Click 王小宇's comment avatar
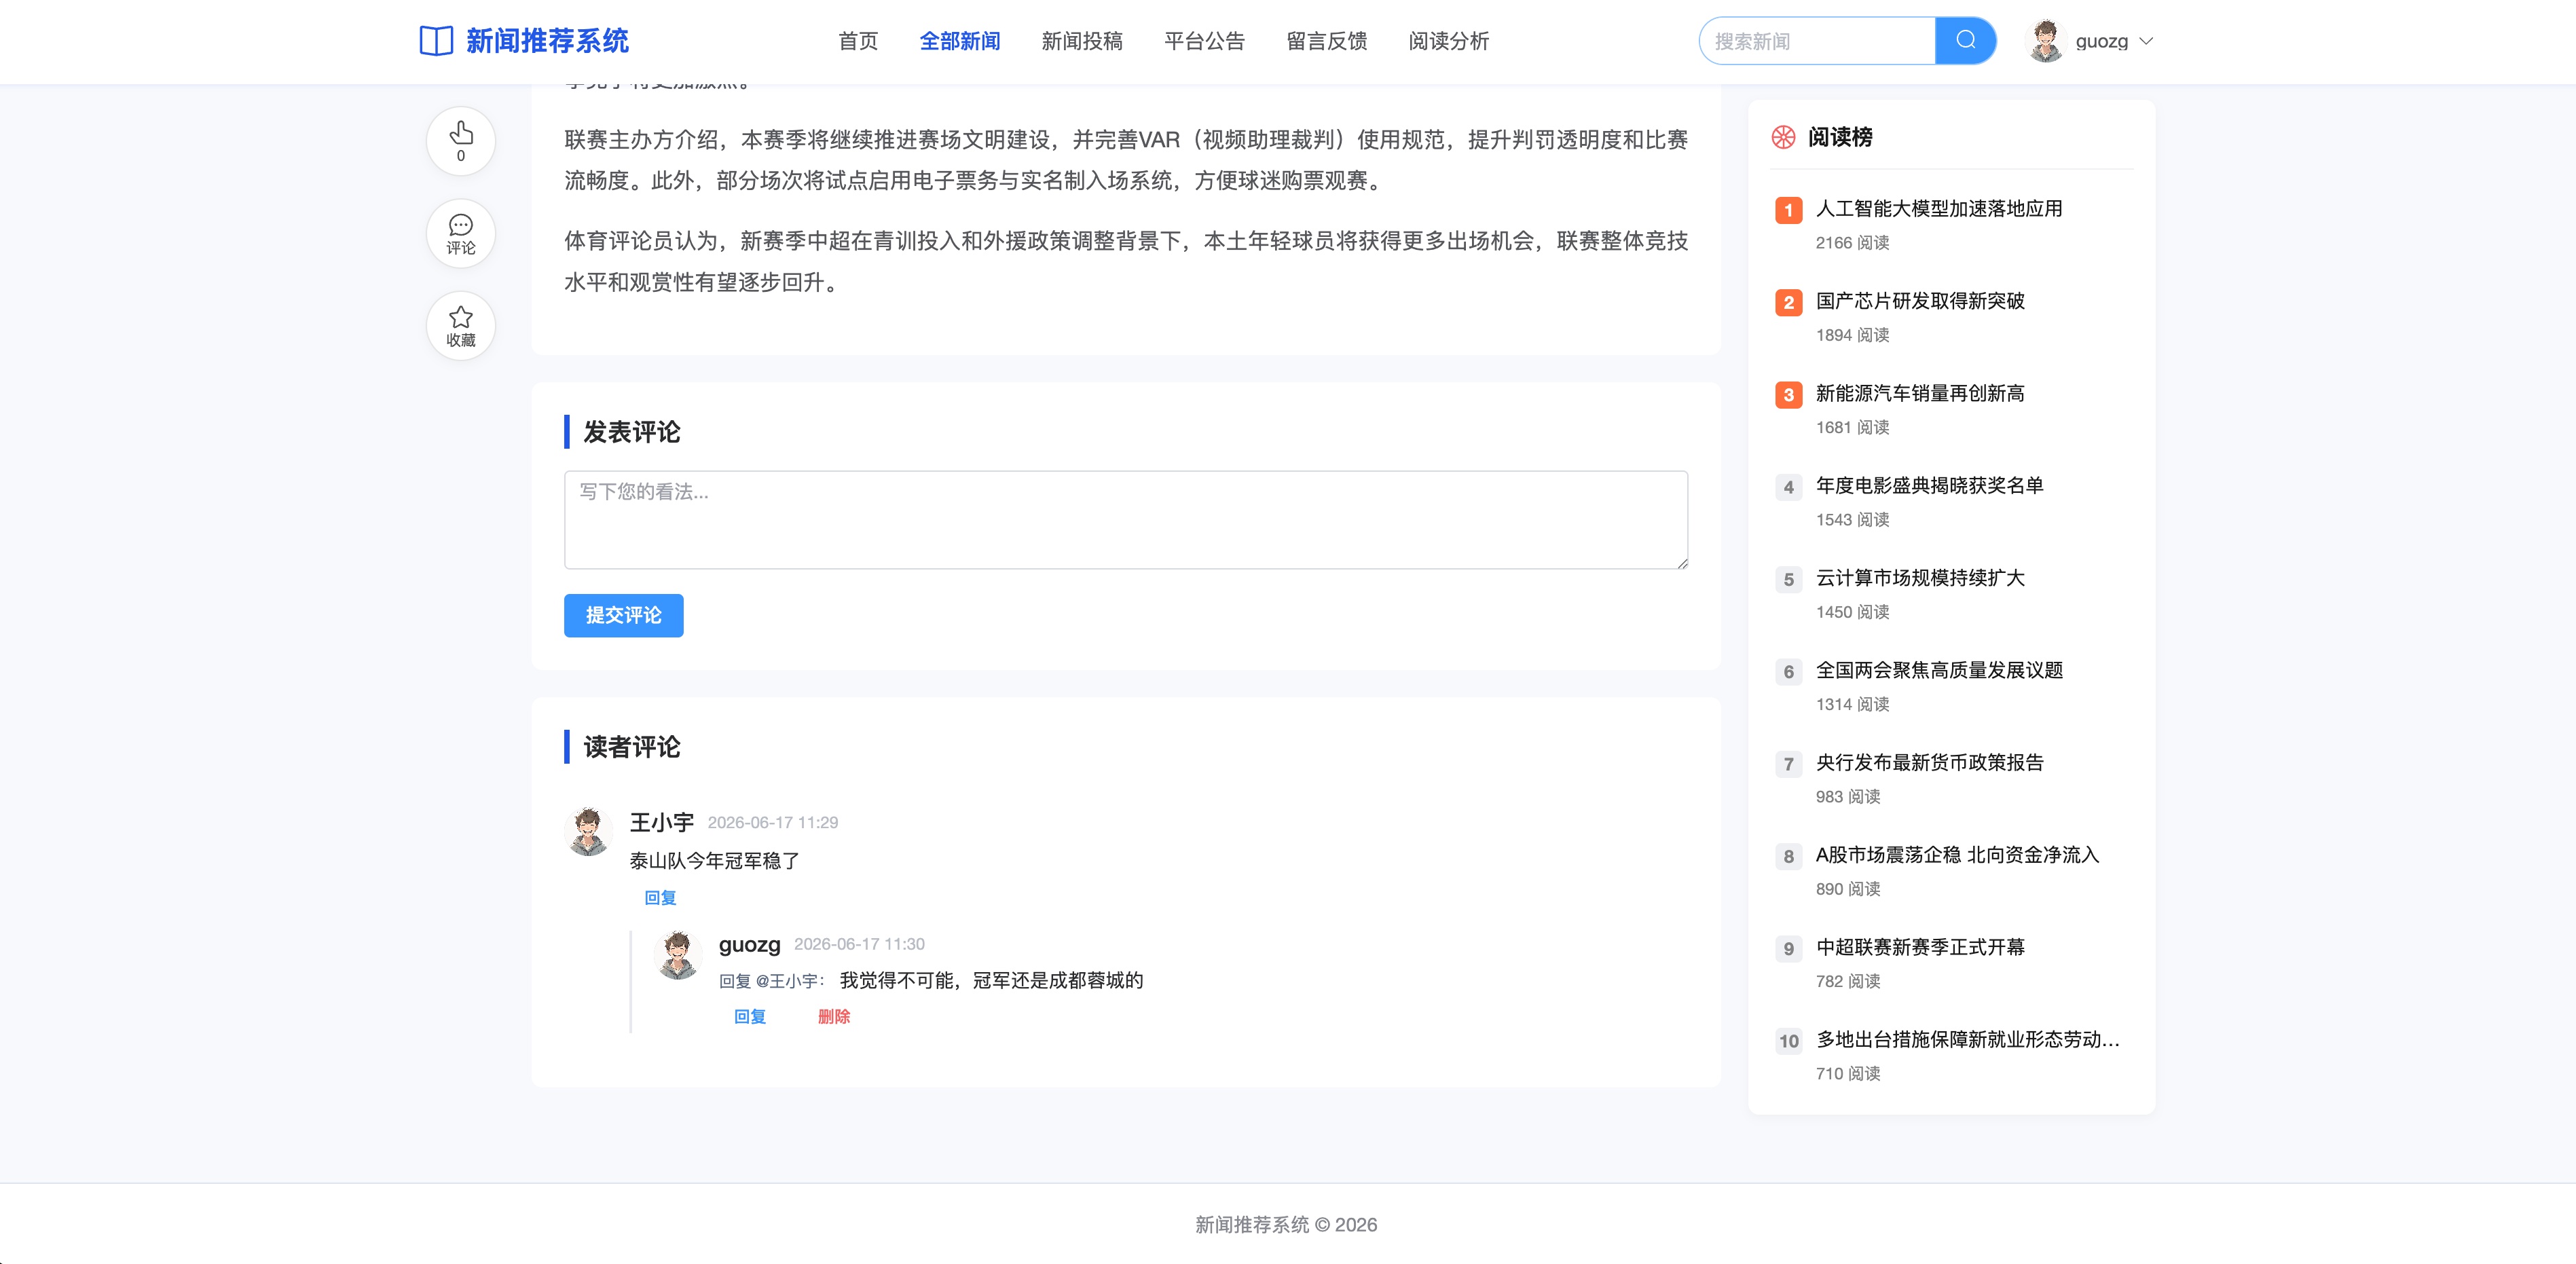Screen dimensions: 2576x1264 (x=588, y=831)
